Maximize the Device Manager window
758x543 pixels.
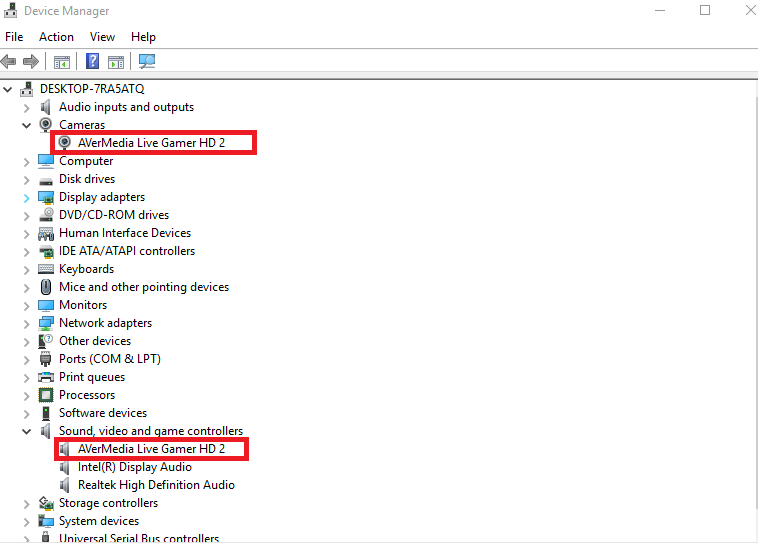coord(705,10)
